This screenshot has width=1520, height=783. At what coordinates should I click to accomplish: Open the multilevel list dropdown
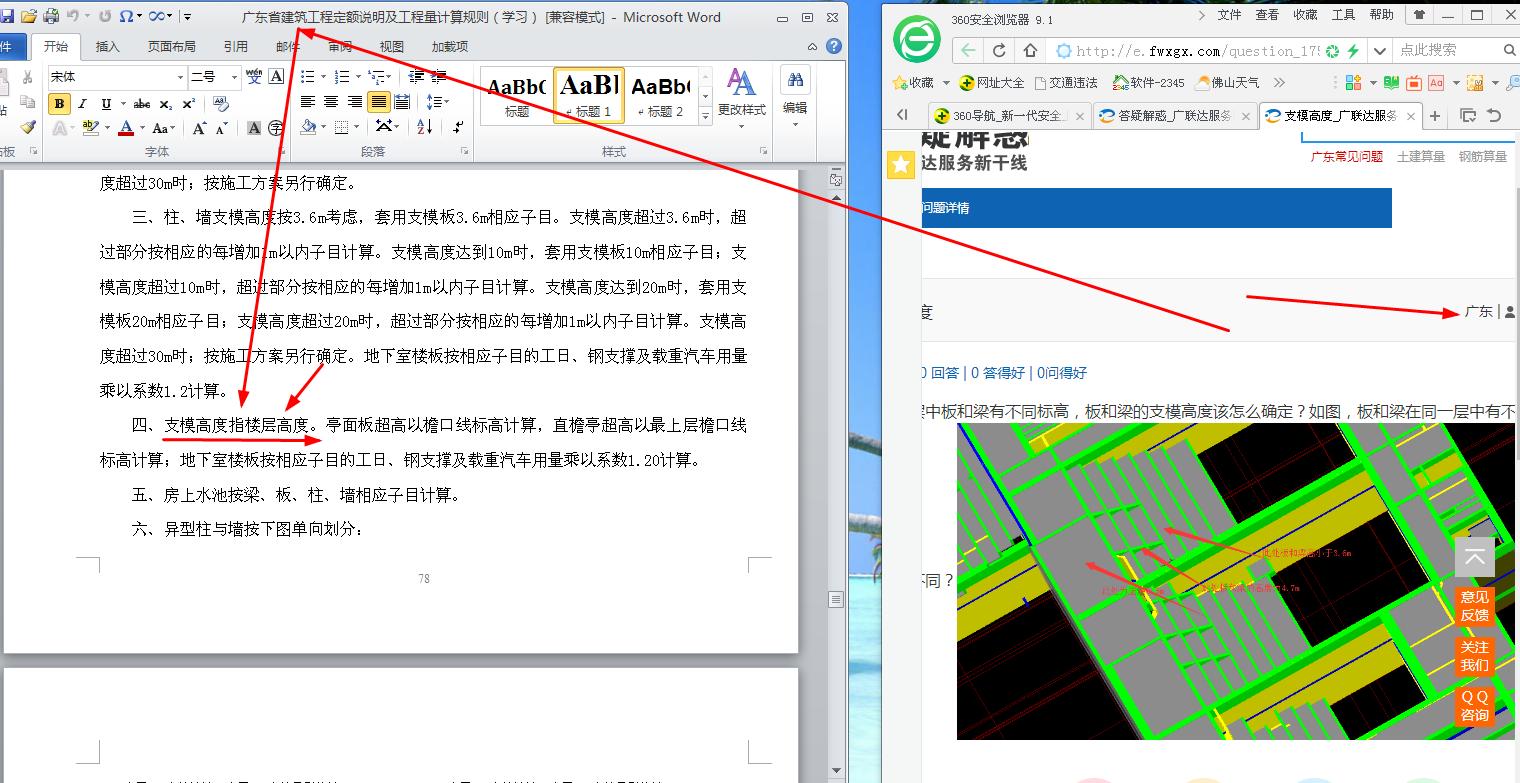[x=388, y=77]
